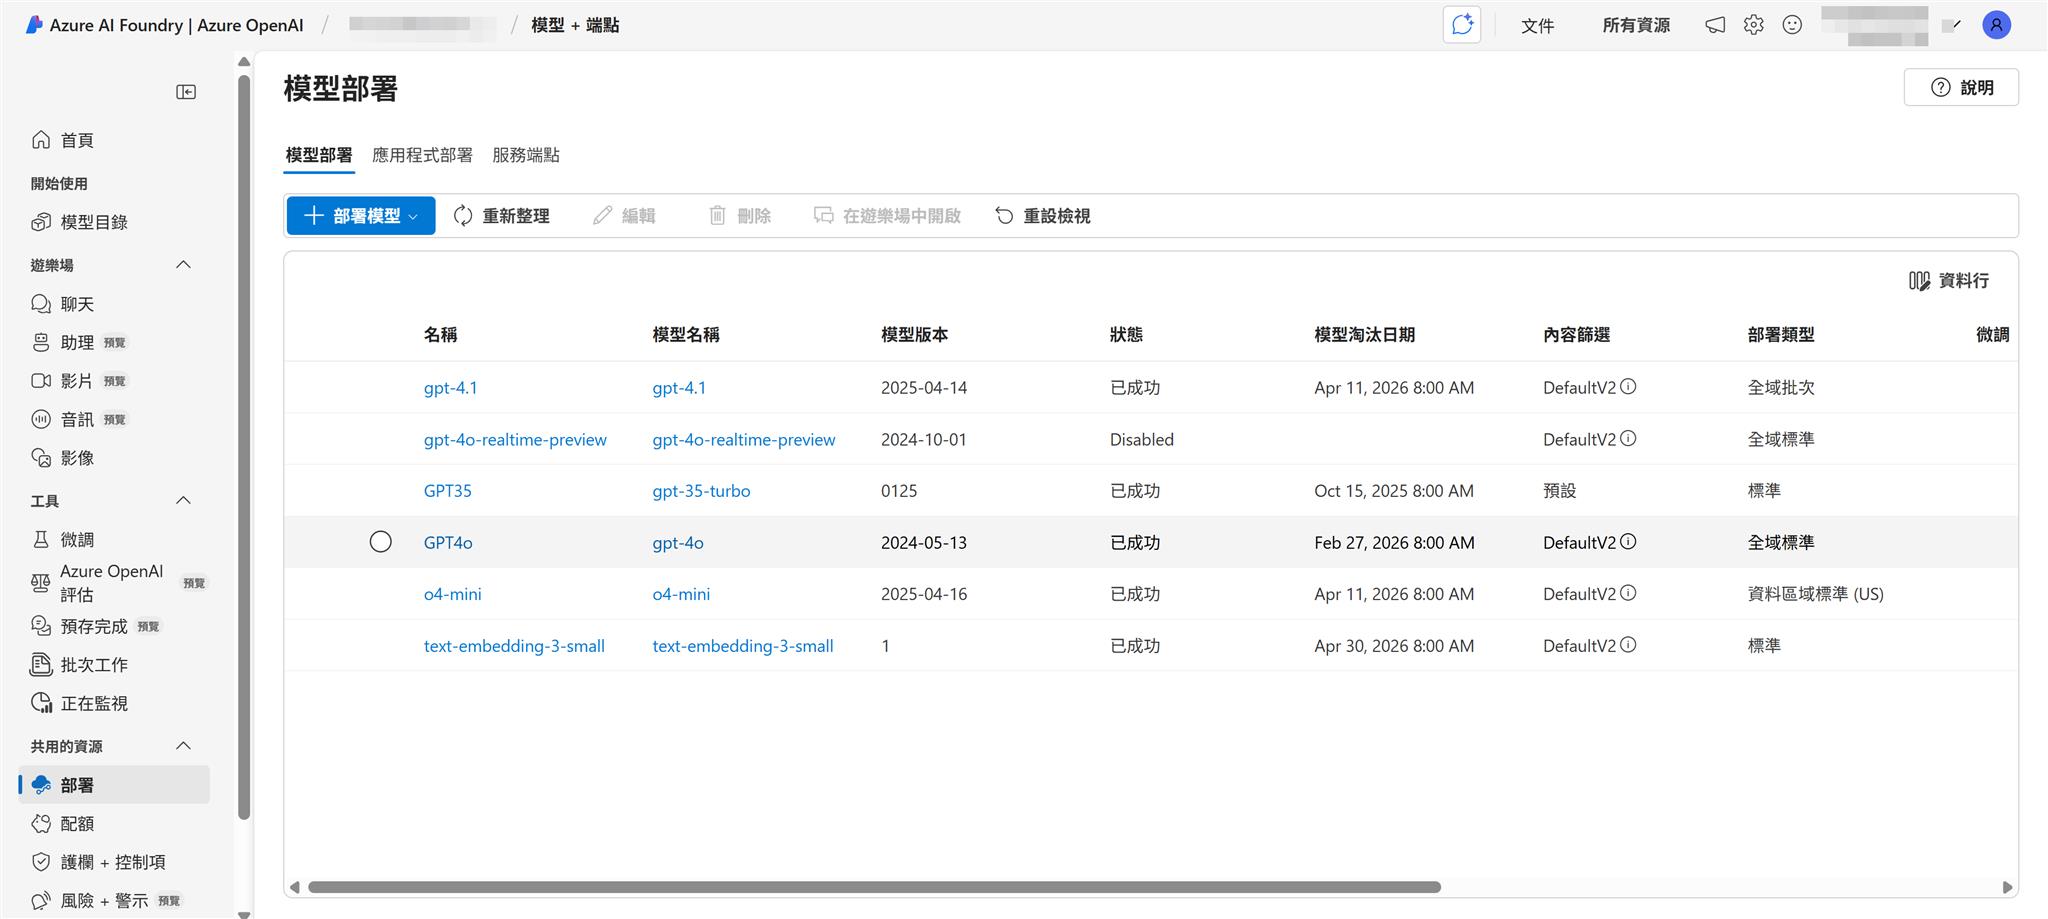Switch to the 服務端點 tab

point(526,155)
